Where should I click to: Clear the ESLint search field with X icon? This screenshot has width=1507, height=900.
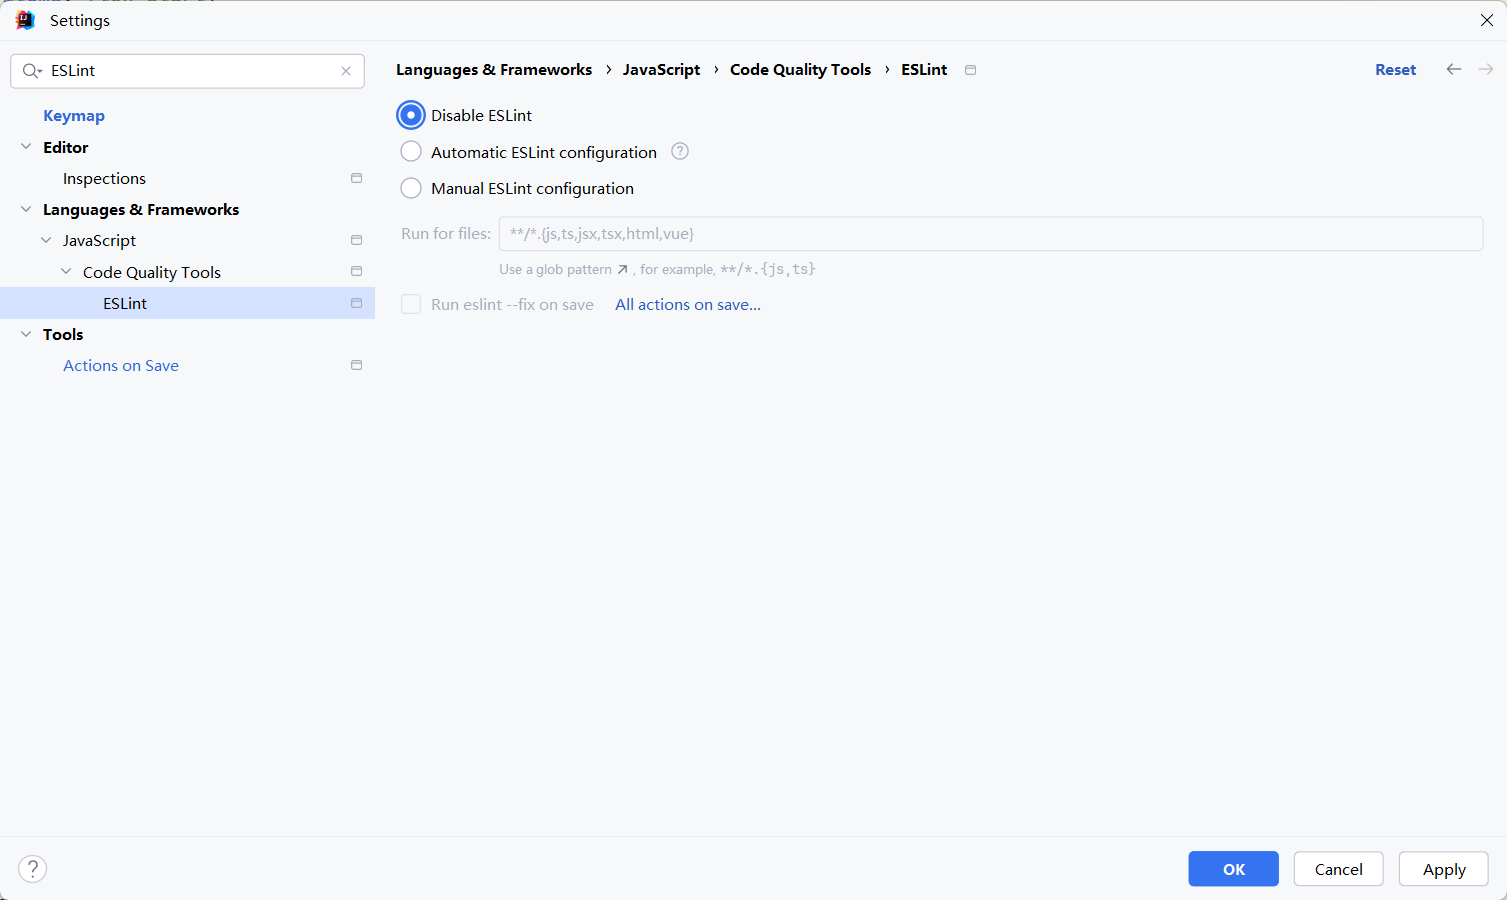346,71
